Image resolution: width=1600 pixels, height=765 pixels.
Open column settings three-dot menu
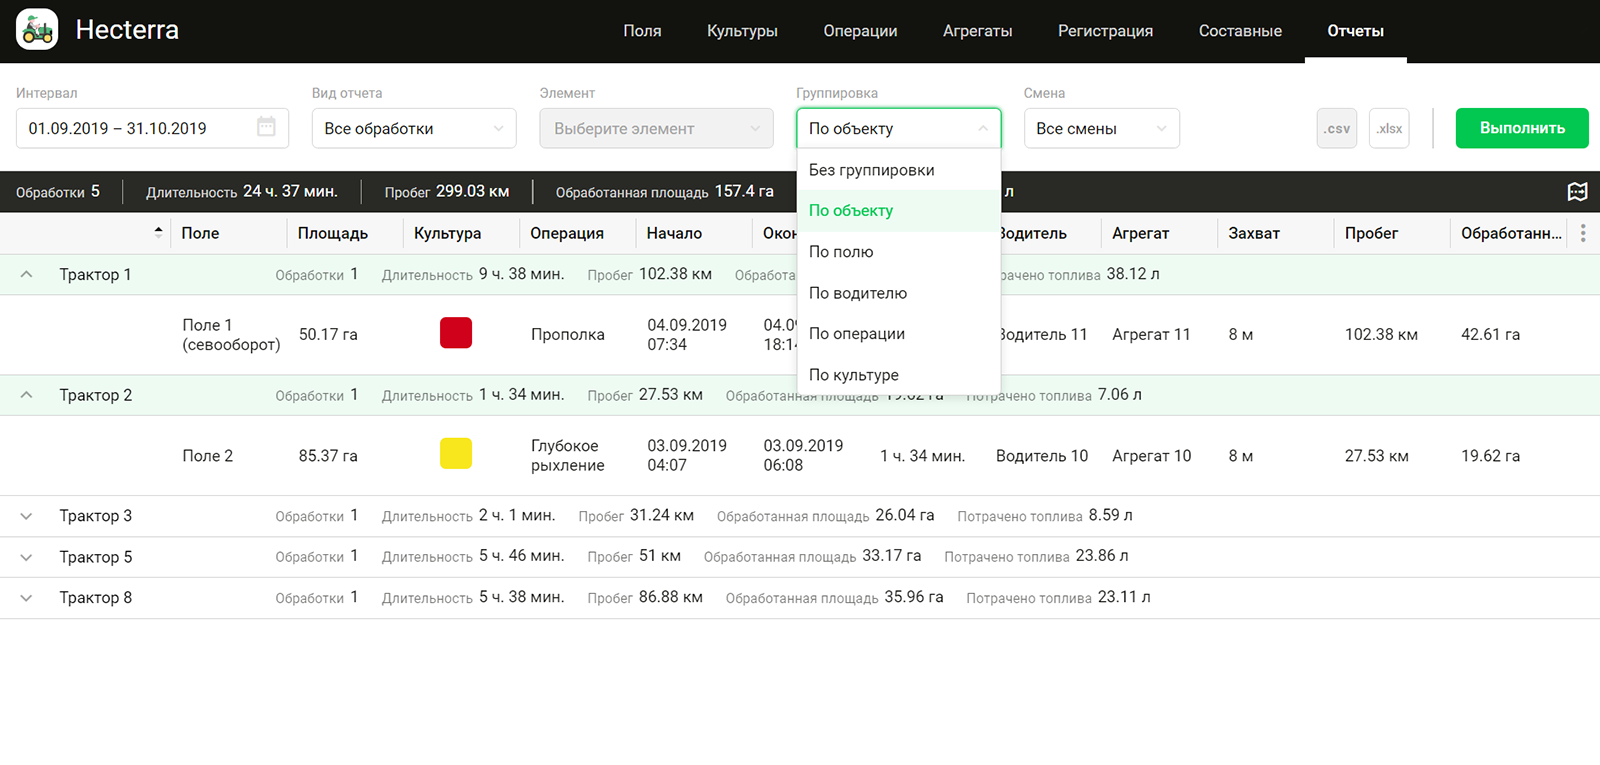click(1582, 233)
